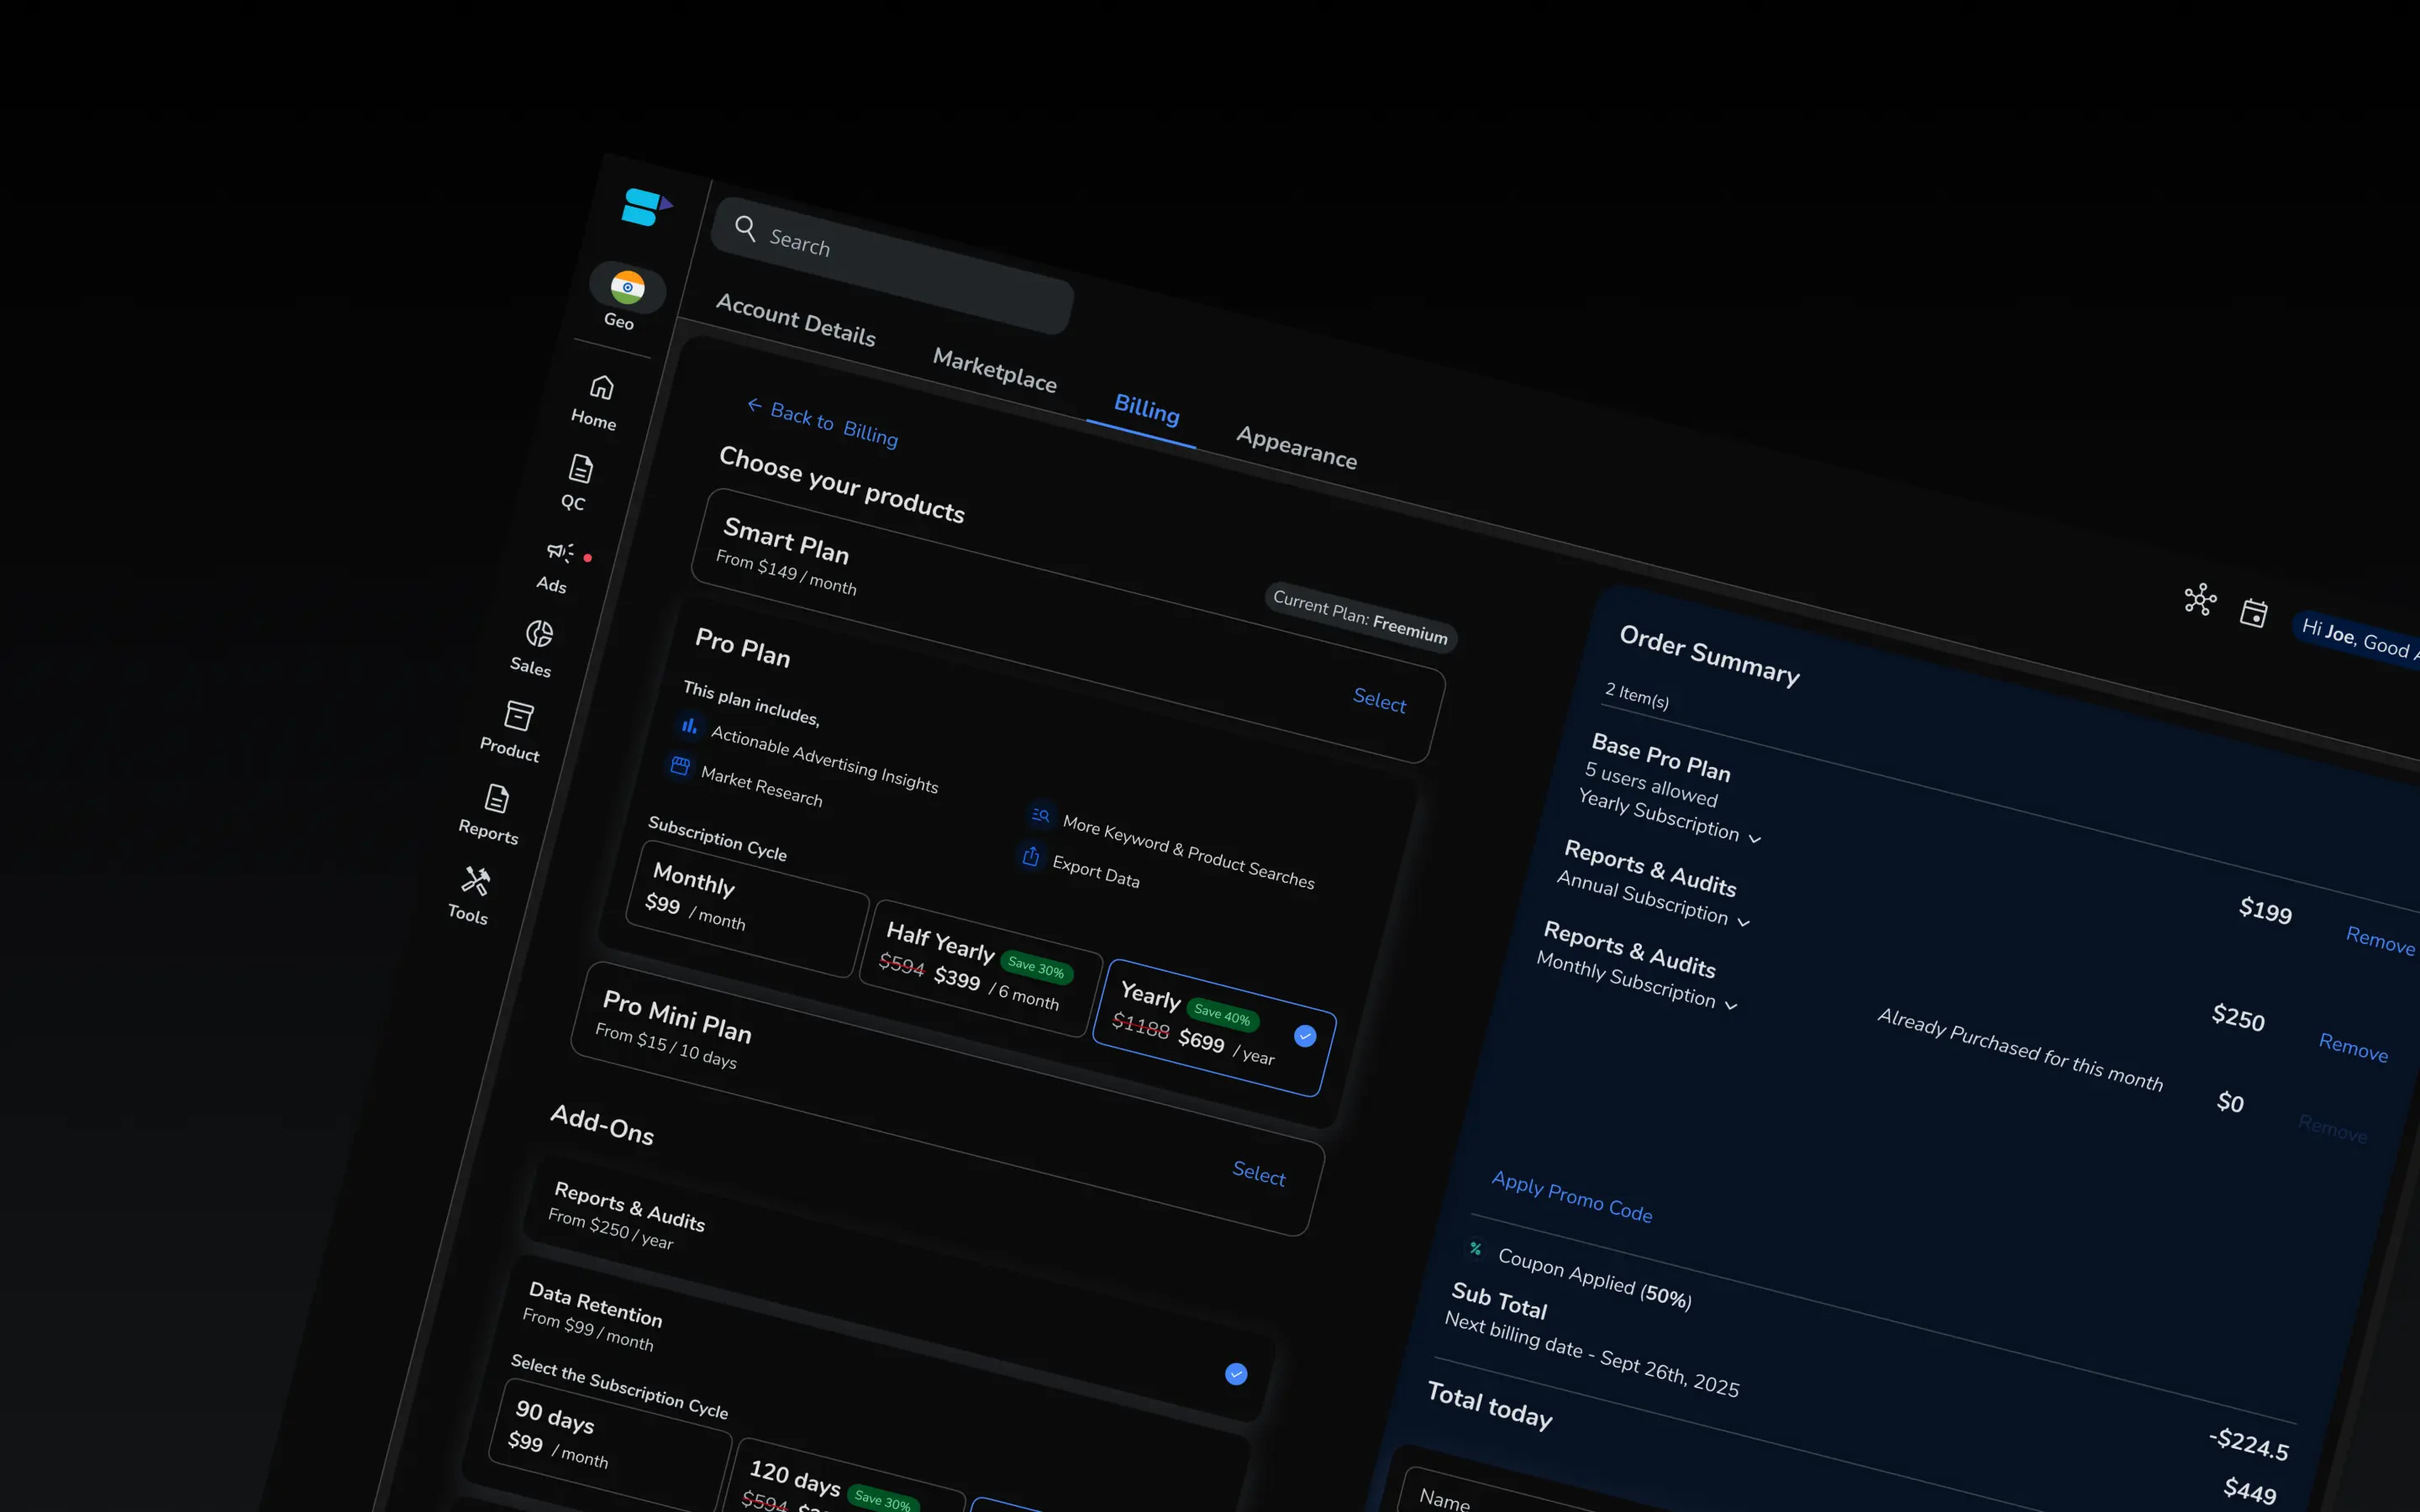Click the Next billing date text
Screen dimensions: 2420x1512
click(x=1592, y=1354)
